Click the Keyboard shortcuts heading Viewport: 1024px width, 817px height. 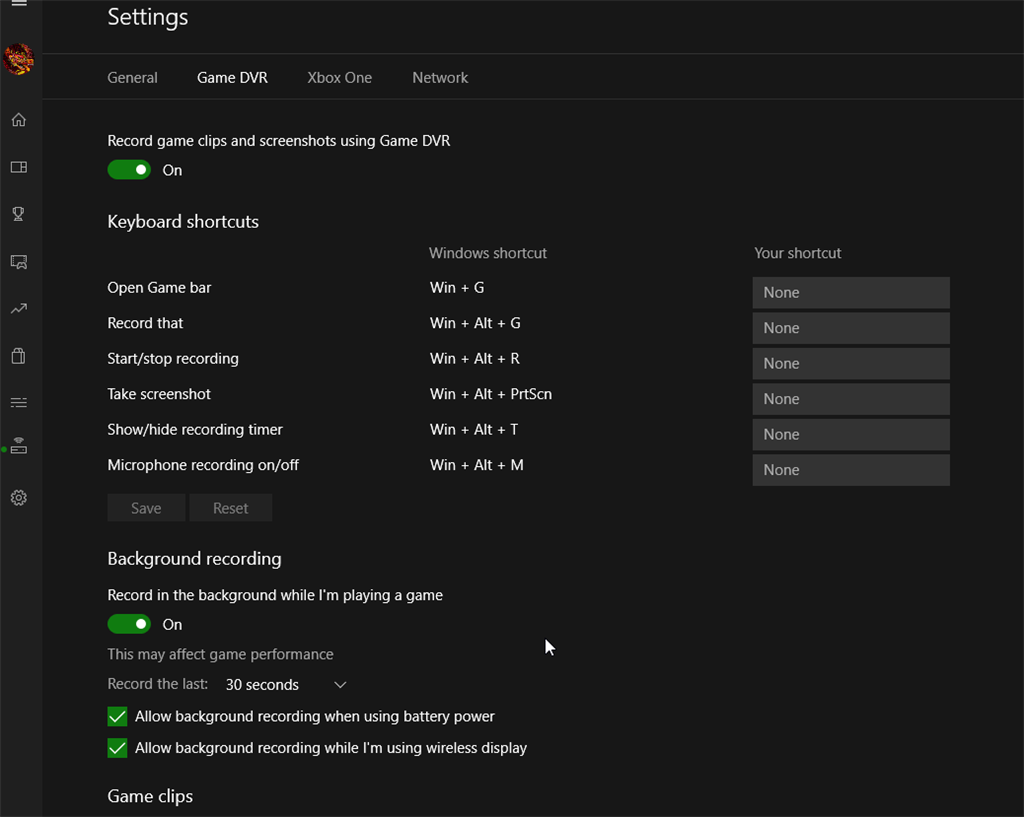(183, 221)
